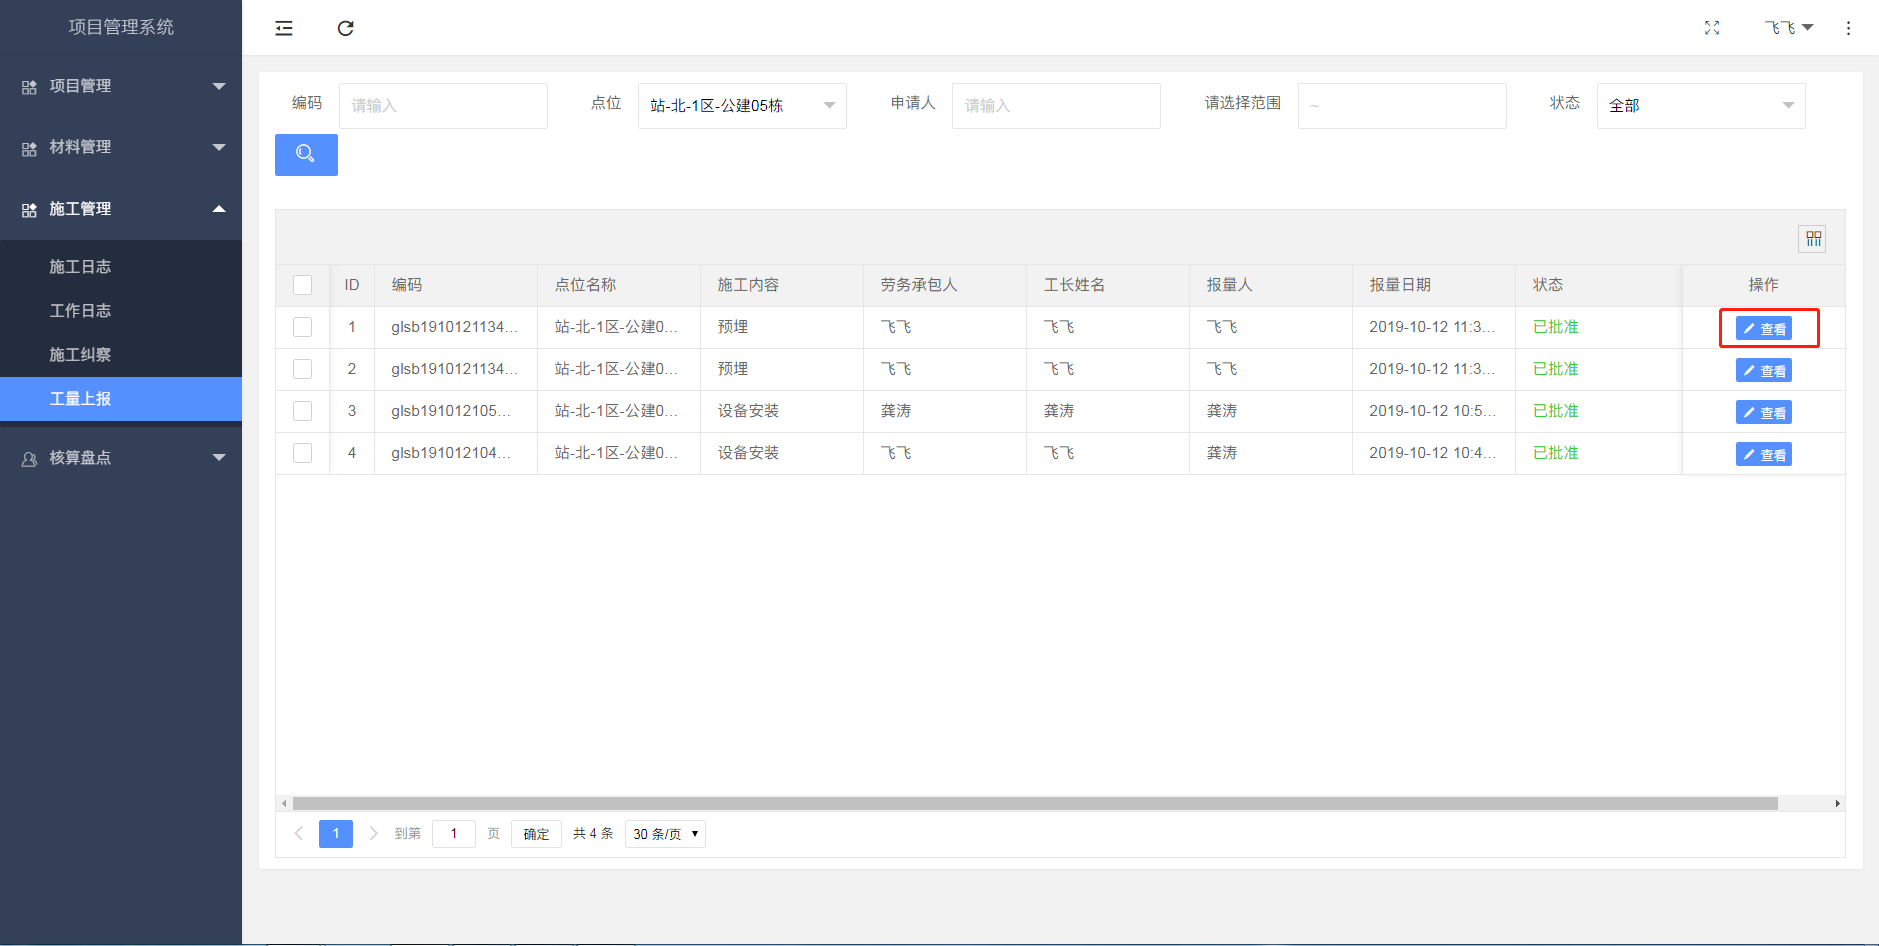Expand the 核算盘点 menu arrow
1879x946 pixels.
pyautogui.click(x=219, y=458)
